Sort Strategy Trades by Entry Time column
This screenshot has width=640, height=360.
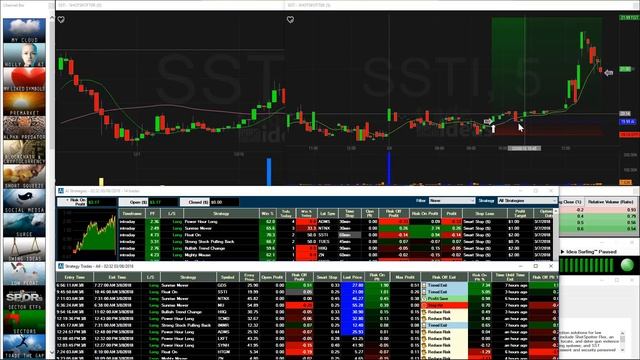click(75, 277)
